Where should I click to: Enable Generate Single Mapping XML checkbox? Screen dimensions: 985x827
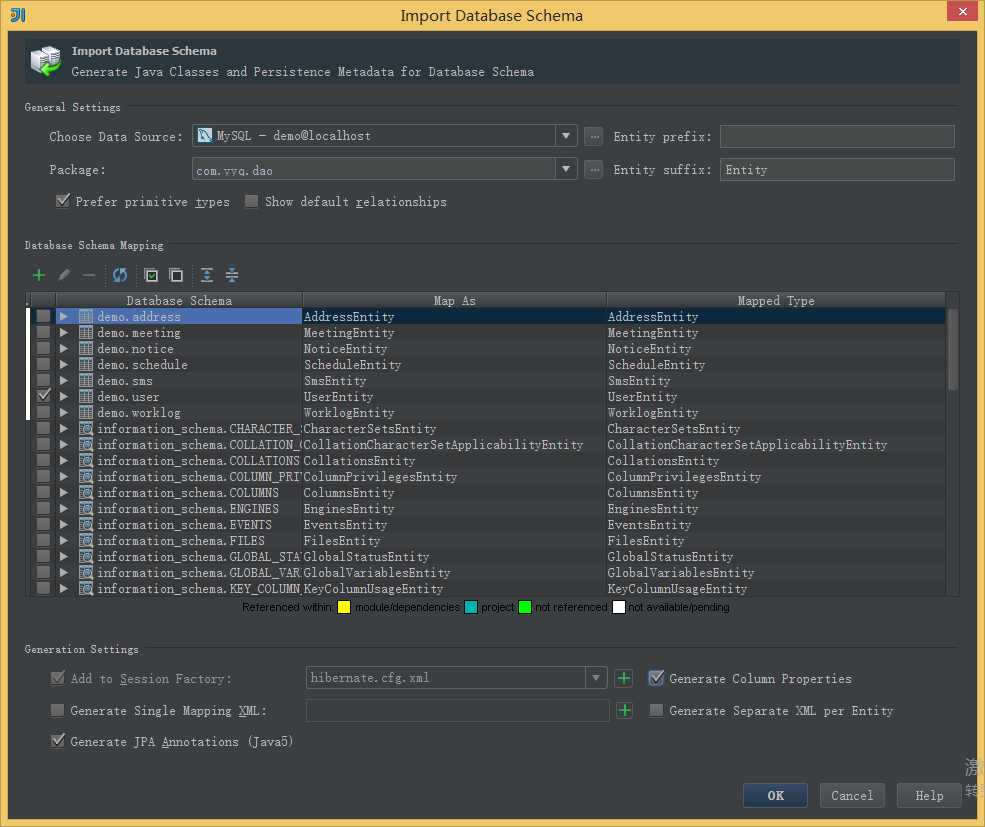click(57, 710)
